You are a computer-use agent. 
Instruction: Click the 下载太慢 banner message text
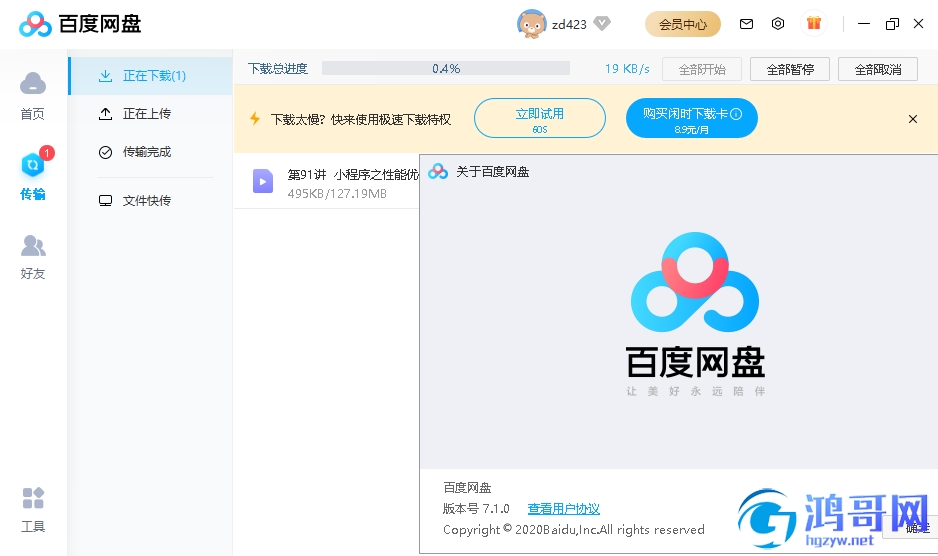tap(361, 119)
